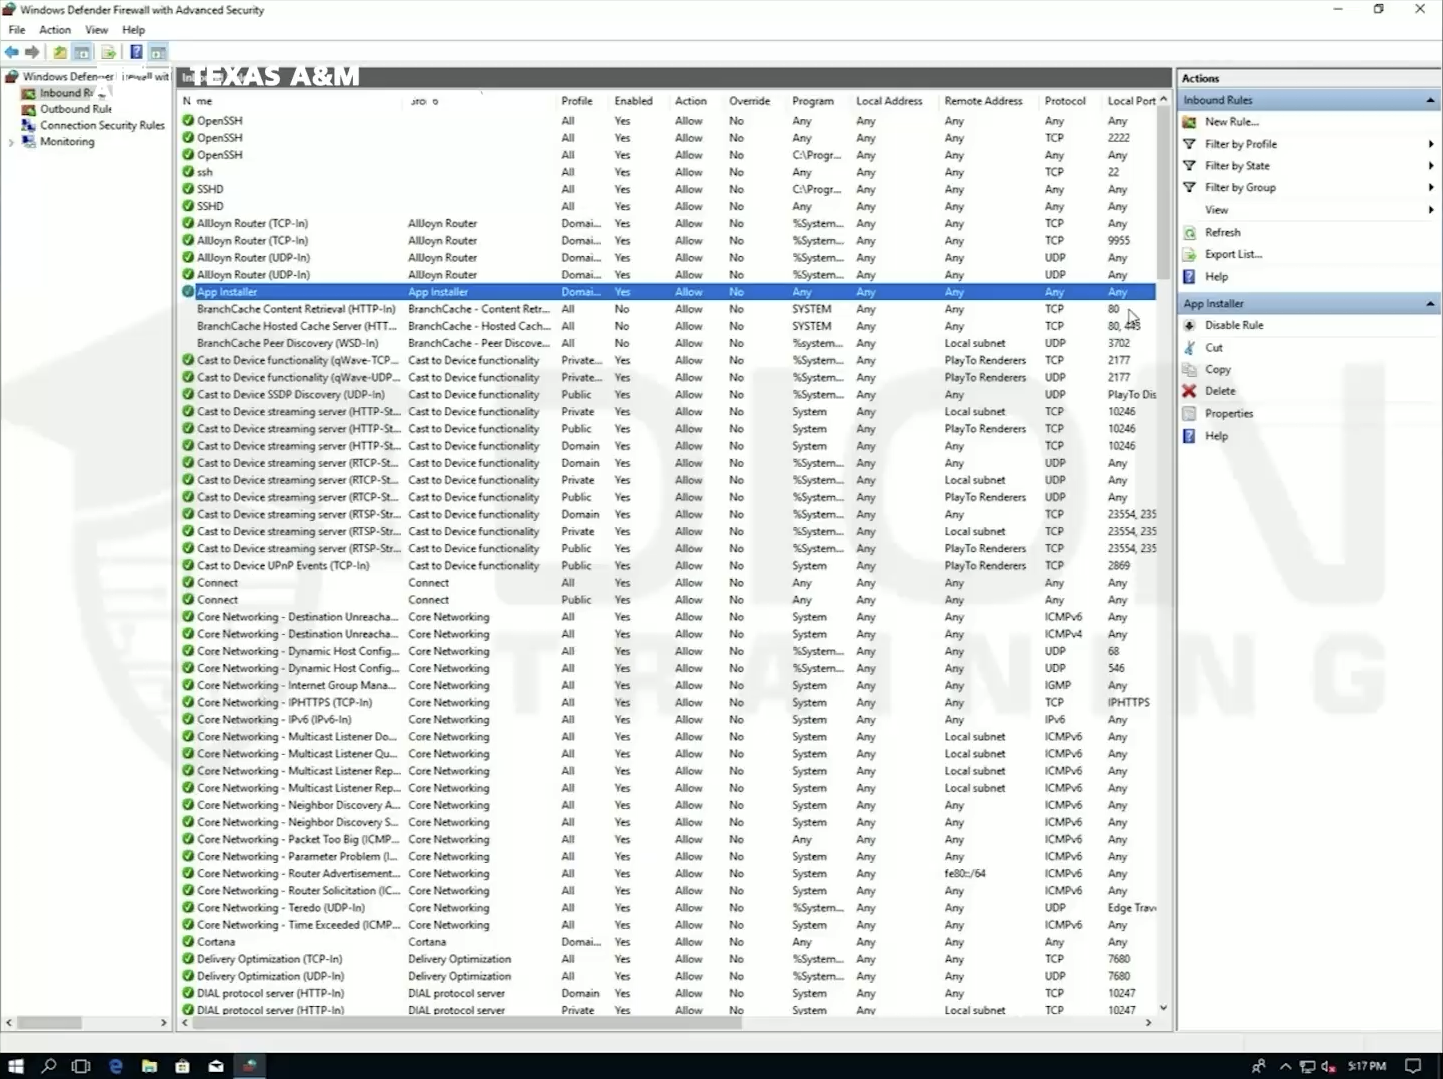The width and height of the screenshot is (1443, 1079).
Task: Click the red Delete icon in Actions
Action: [1189, 391]
